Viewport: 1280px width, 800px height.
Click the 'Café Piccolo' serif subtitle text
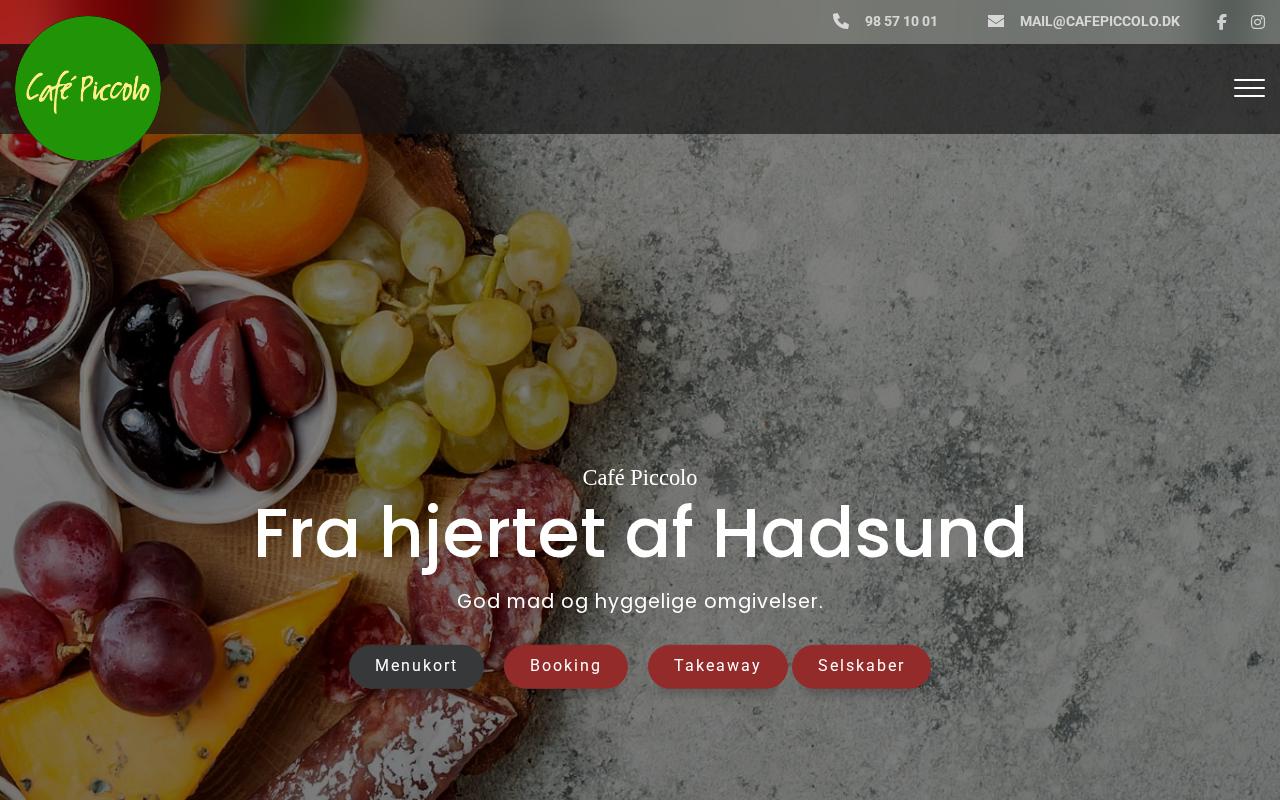[x=640, y=478]
